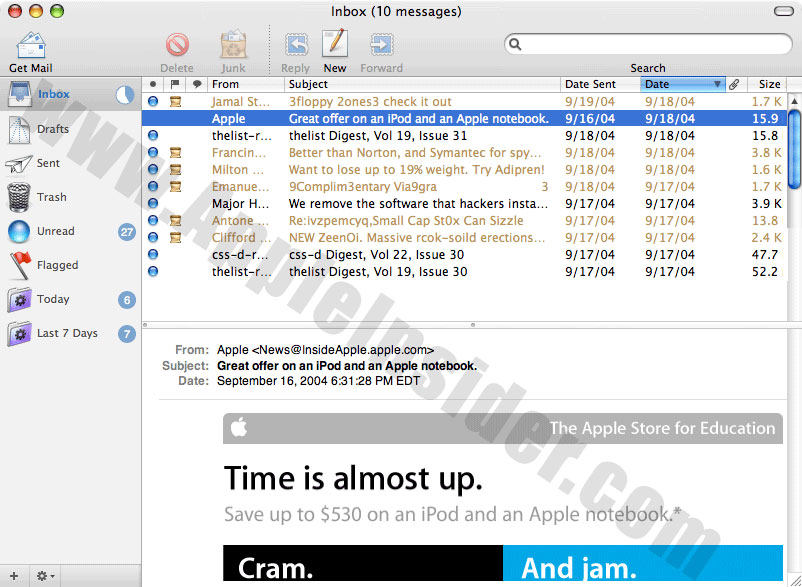Sort by the unread status column header

[x=152, y=84]
